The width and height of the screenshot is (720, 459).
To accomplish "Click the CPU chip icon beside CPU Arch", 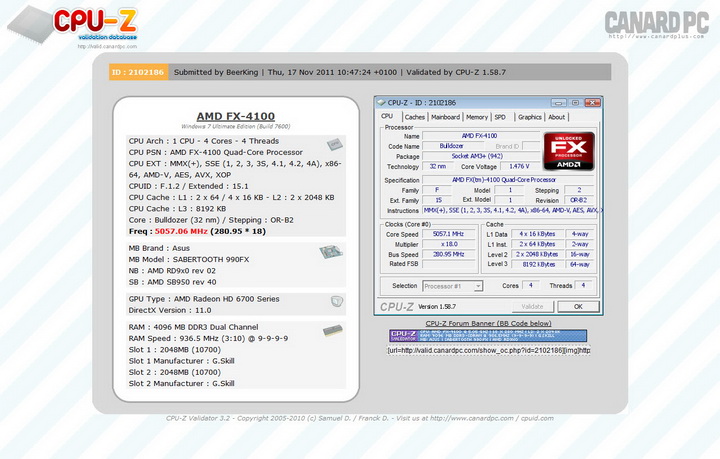I will (x=335, y=145).
